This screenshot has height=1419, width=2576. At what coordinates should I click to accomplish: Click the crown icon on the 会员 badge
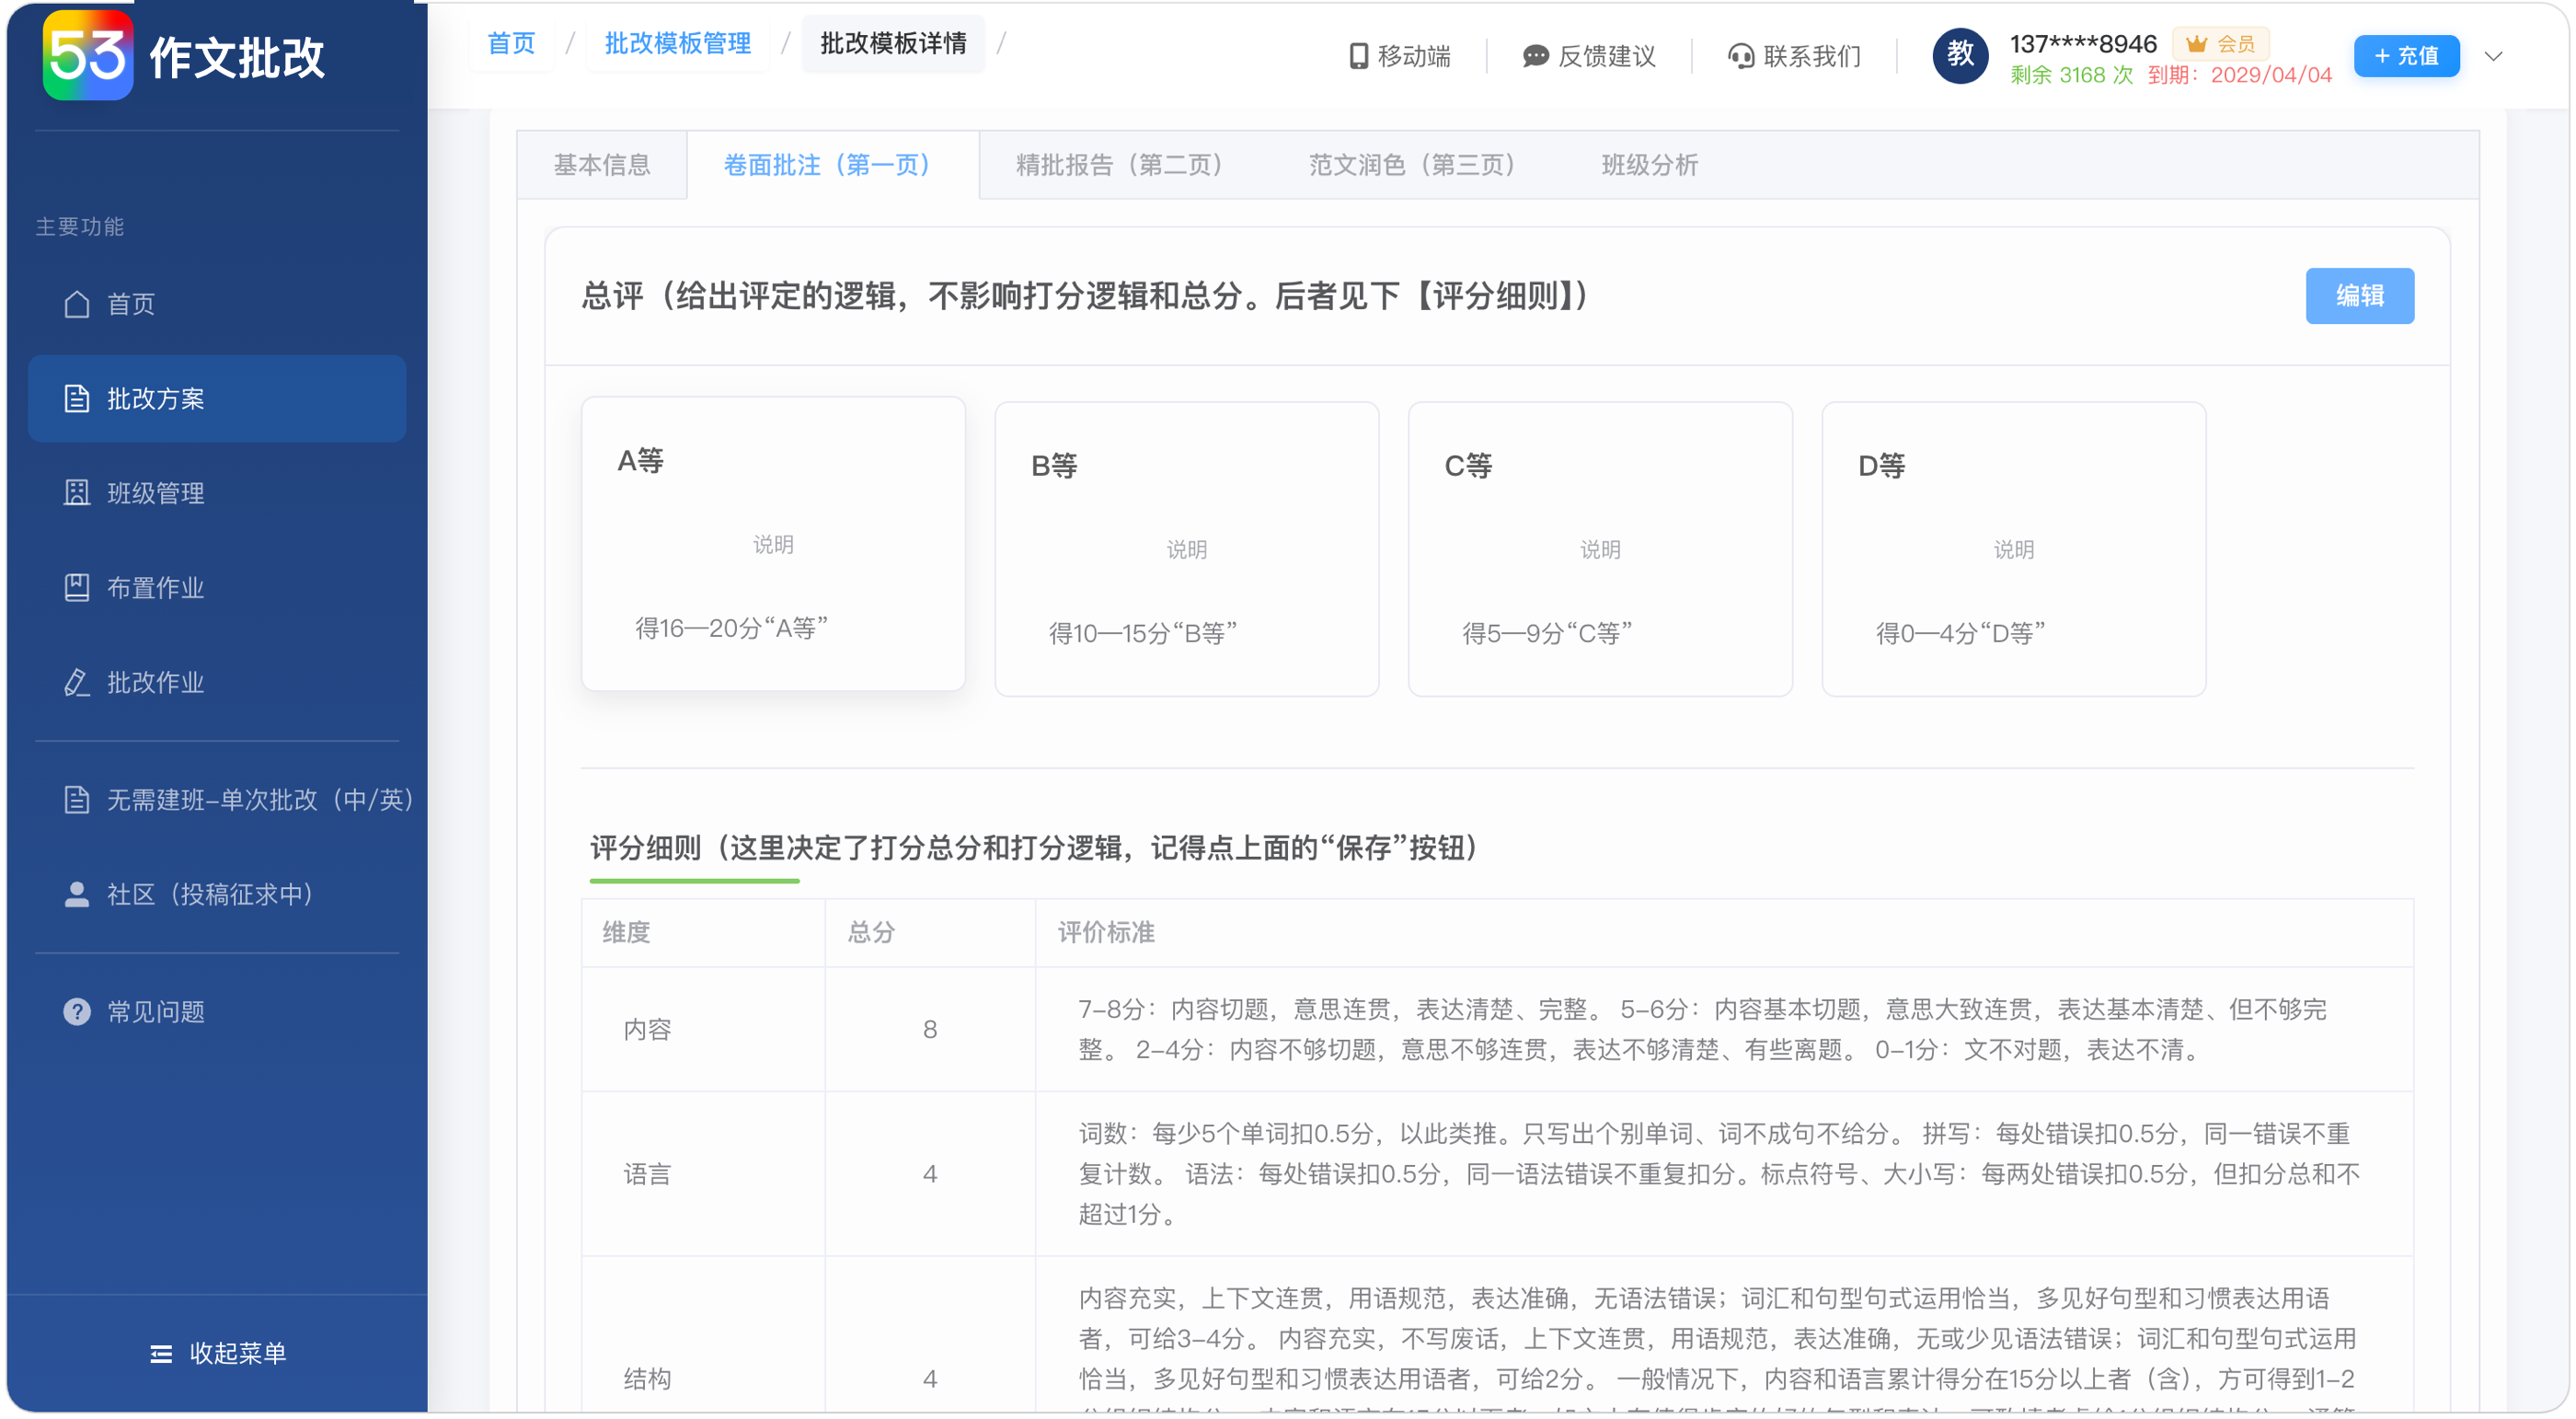point(2196,44)
